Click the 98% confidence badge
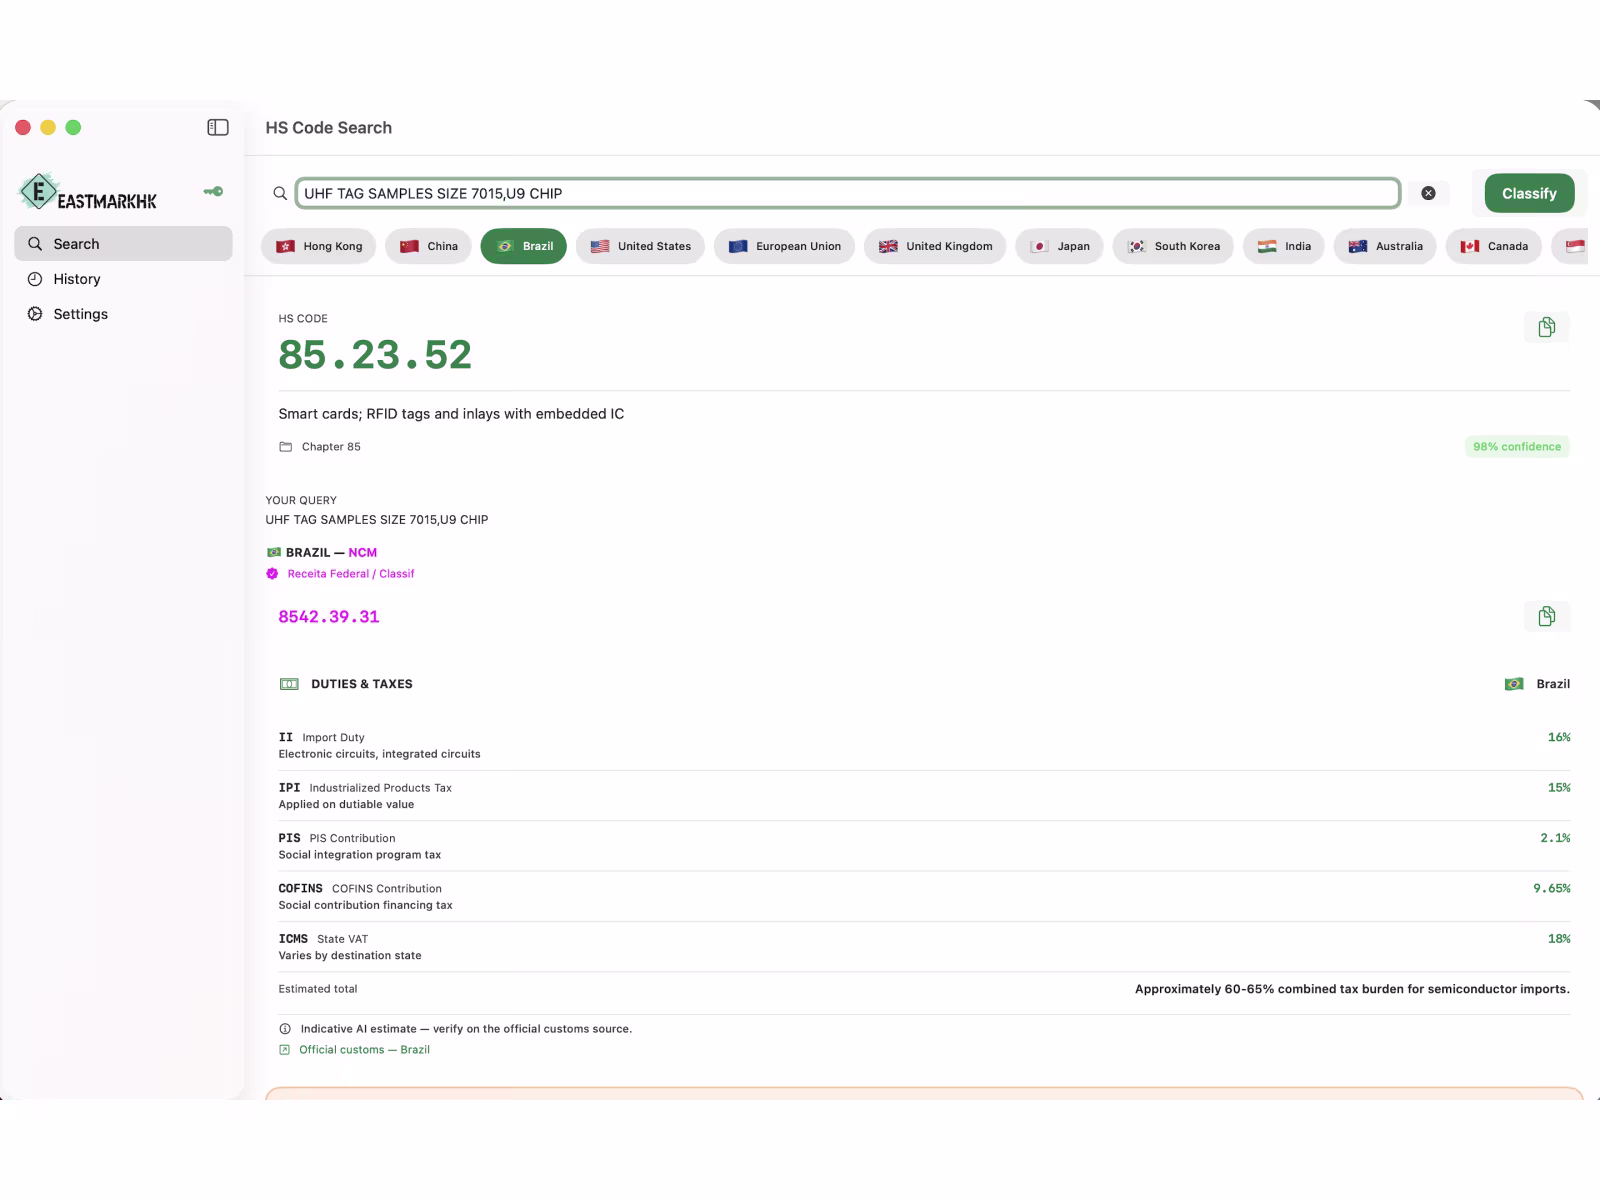The image size is (1600, 1200). pos(1517,447)
